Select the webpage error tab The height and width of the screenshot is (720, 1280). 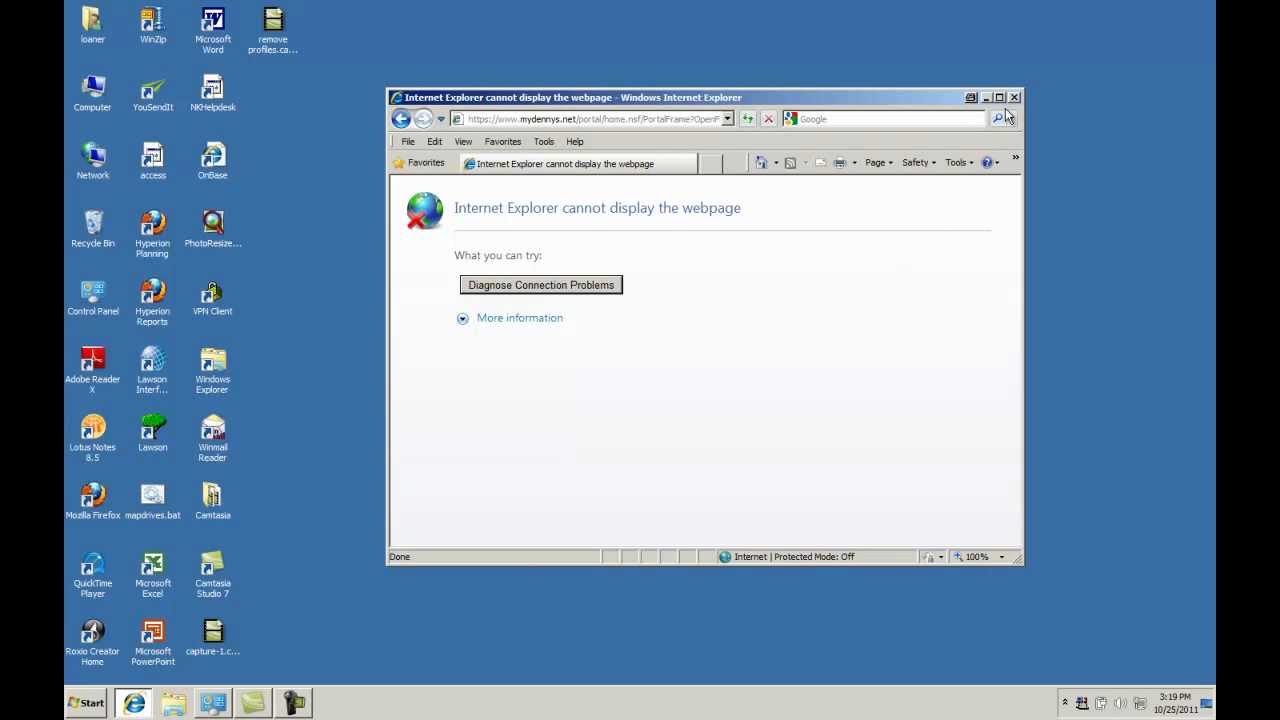click(x=578, y=164)
